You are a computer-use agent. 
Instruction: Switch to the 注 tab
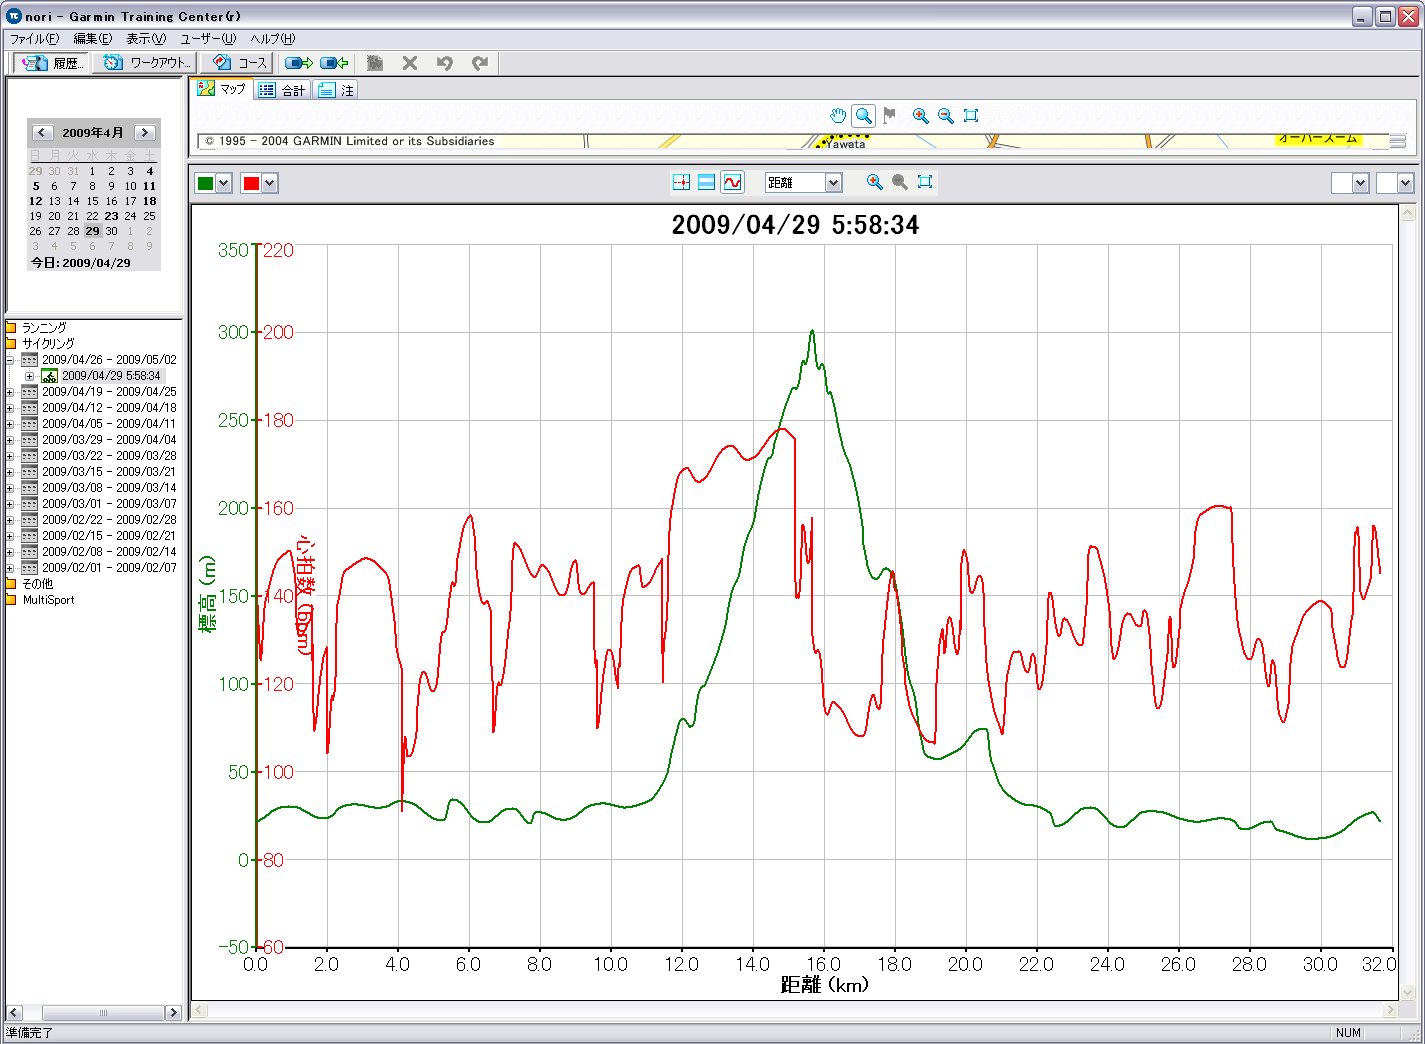(336, 90)
